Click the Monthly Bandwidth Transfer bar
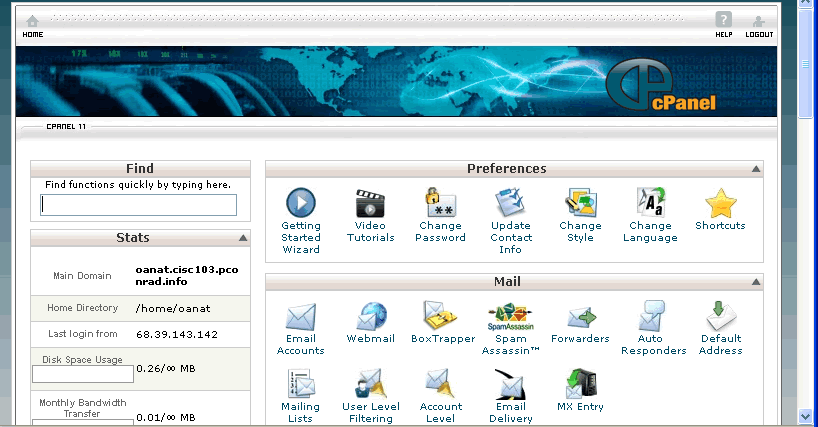The height and width of the screenshot is (427, 818). [x=83, y=422]
